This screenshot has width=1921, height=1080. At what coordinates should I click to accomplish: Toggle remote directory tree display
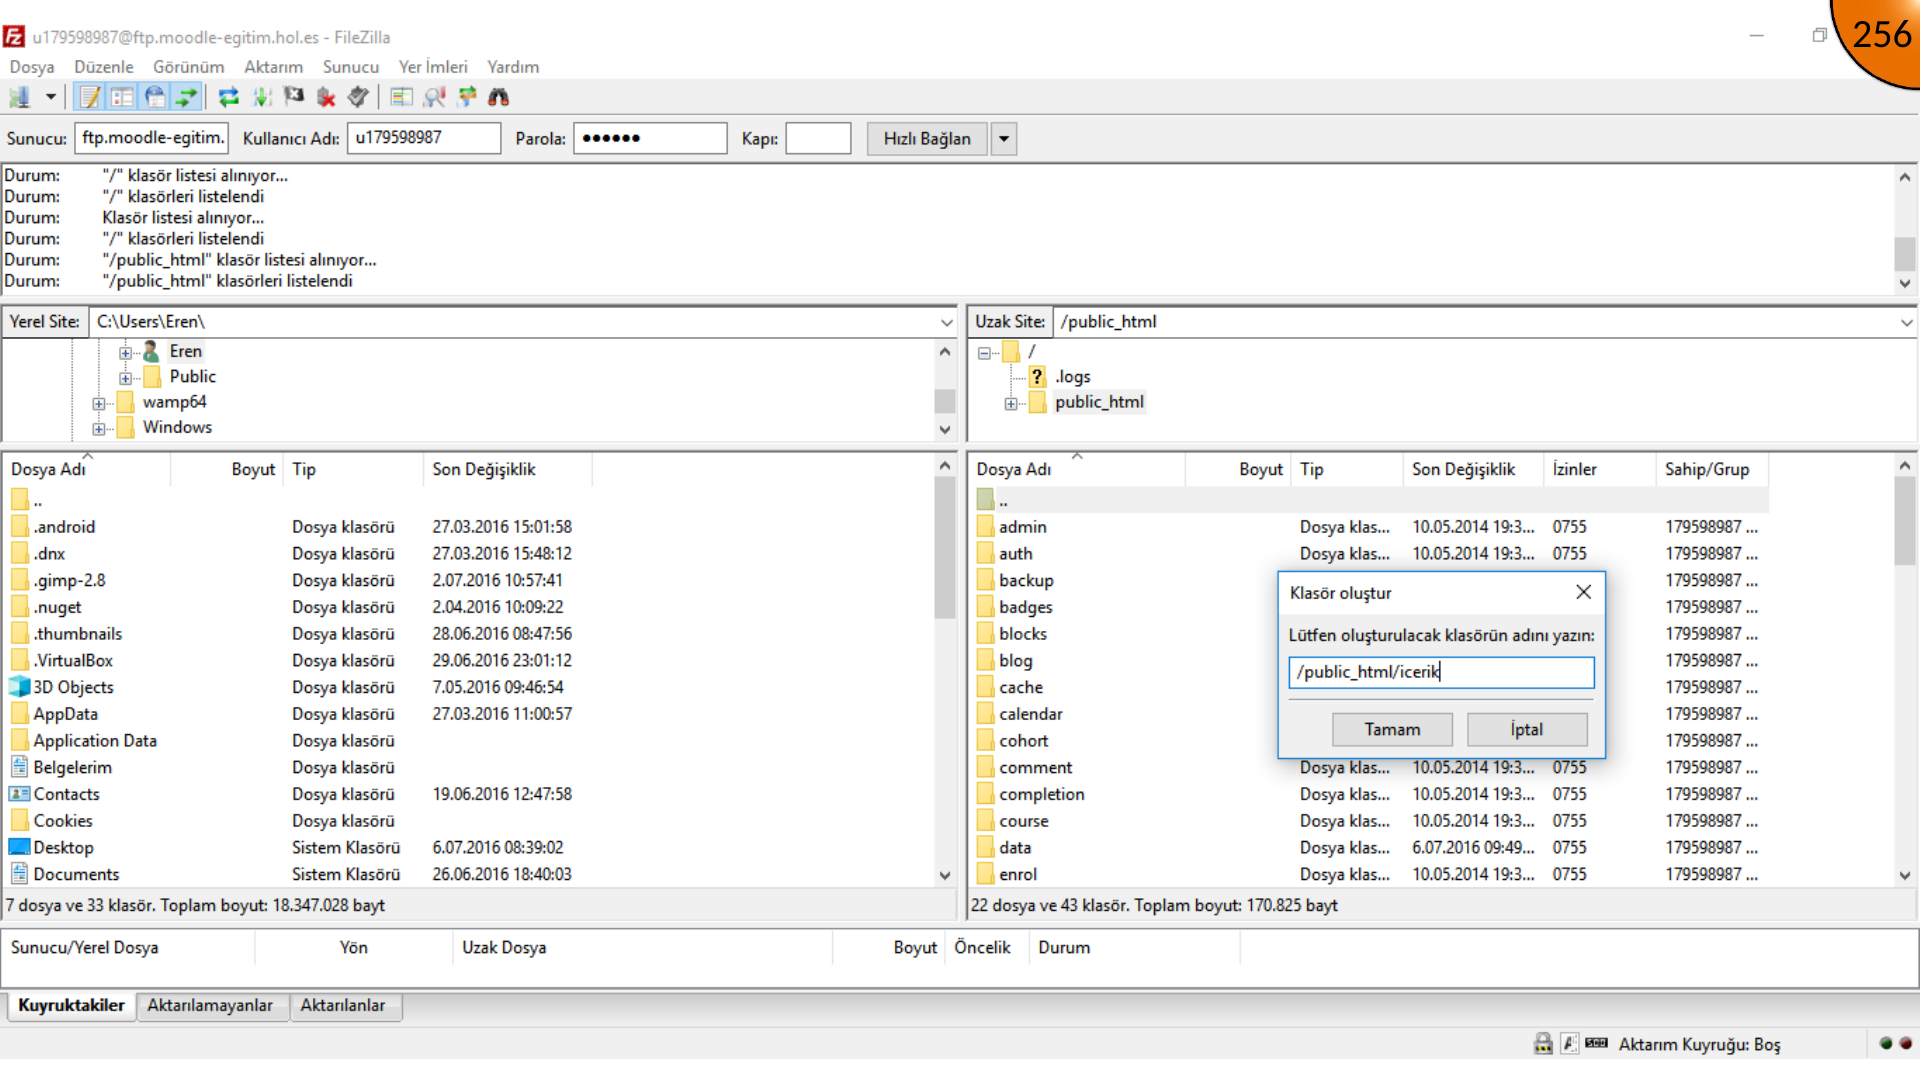(x=154, y=97)
